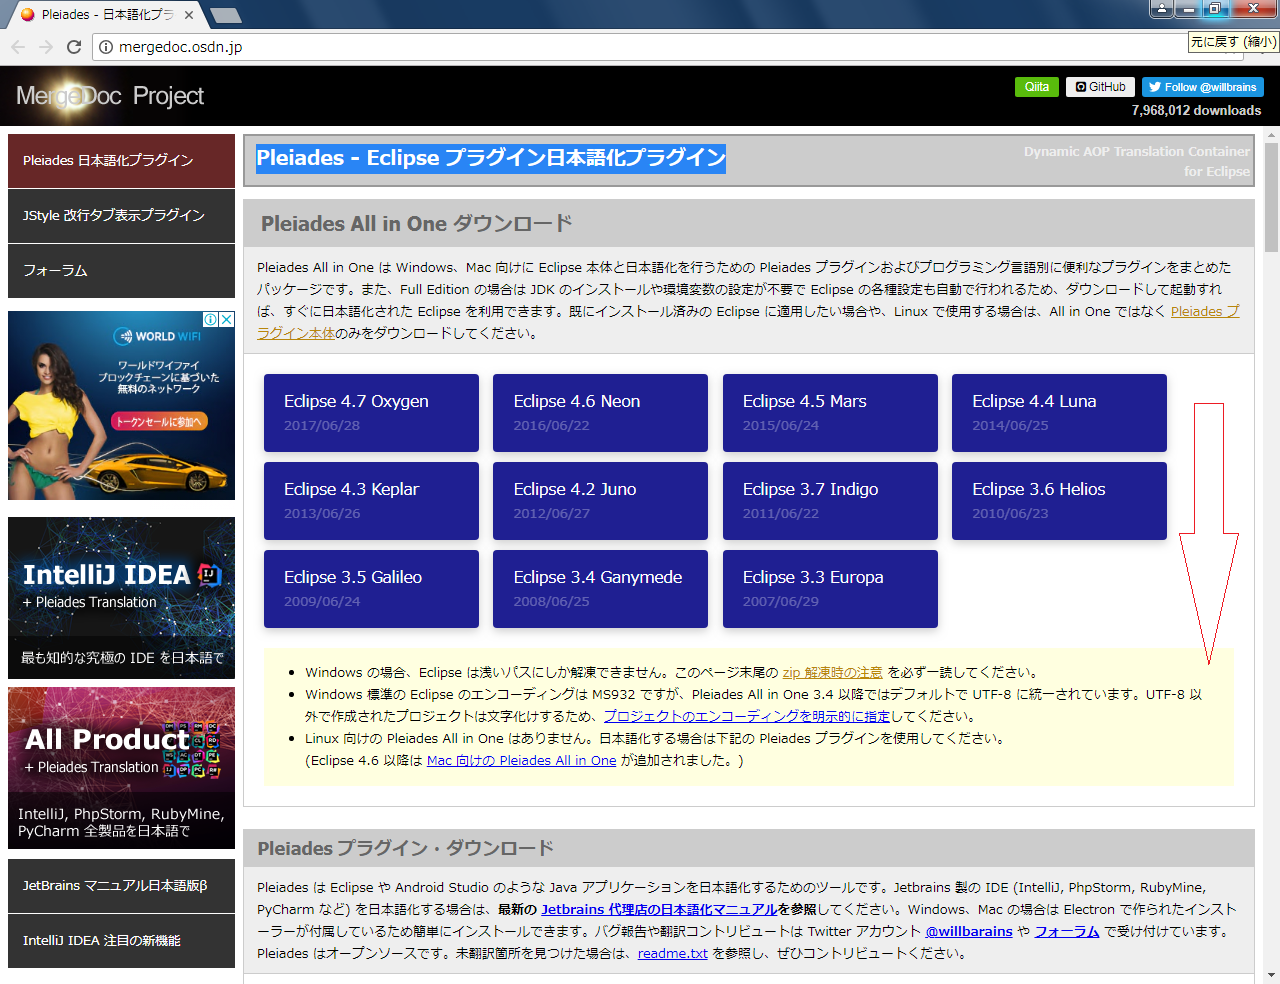This screenshot has width=1280, height=984.
Task: Open the readme.txt link
Action: [x=672, y=954]
